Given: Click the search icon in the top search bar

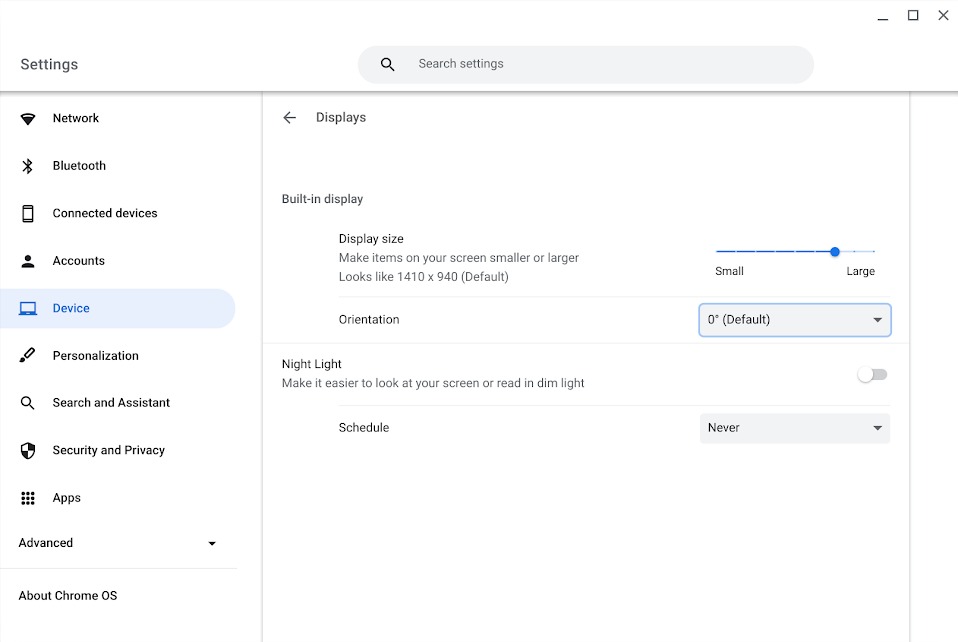Looking at the screenshot, I should (387, 63).
